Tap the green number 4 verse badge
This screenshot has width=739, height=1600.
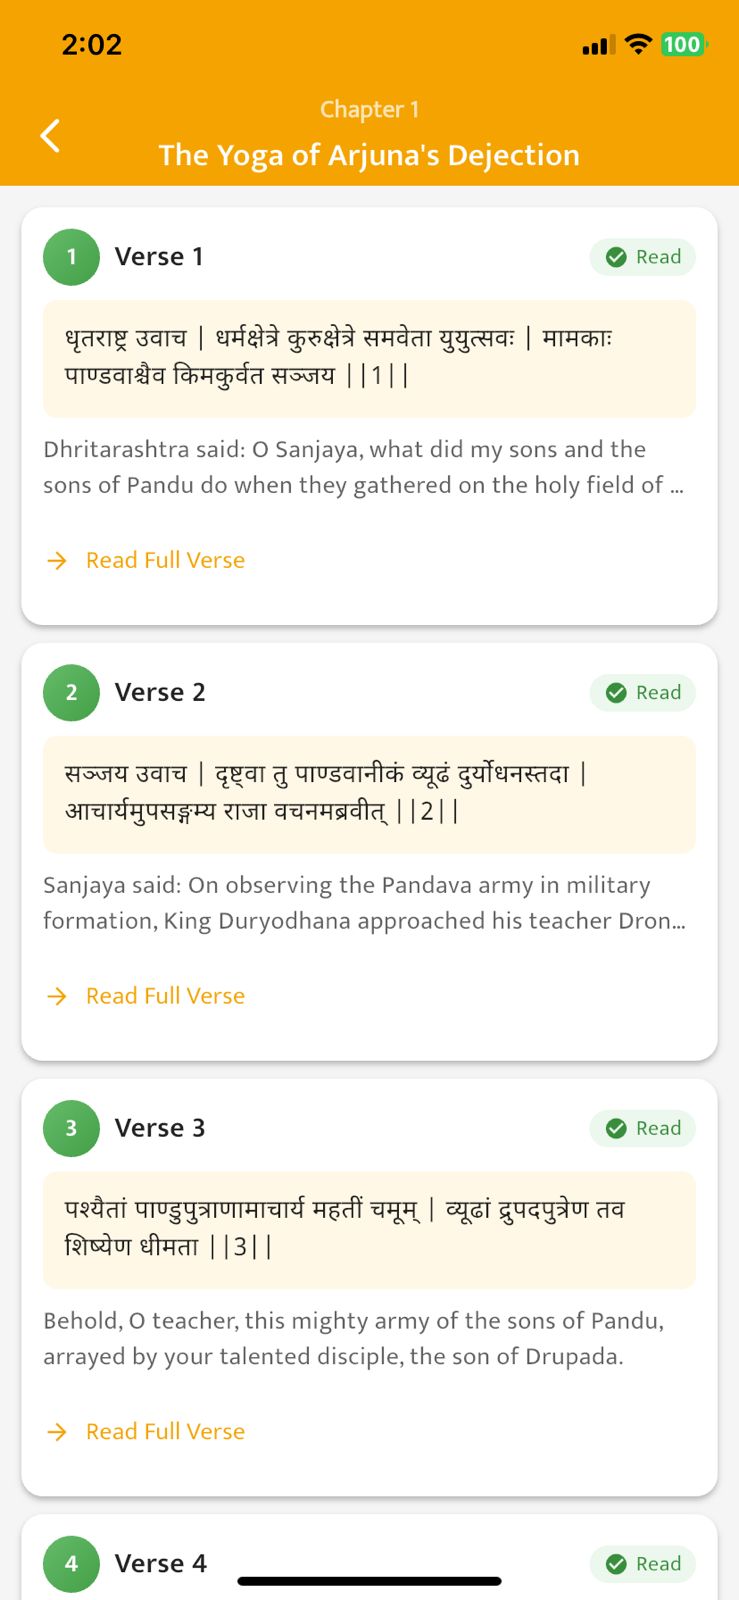(x=71, y=1563)
